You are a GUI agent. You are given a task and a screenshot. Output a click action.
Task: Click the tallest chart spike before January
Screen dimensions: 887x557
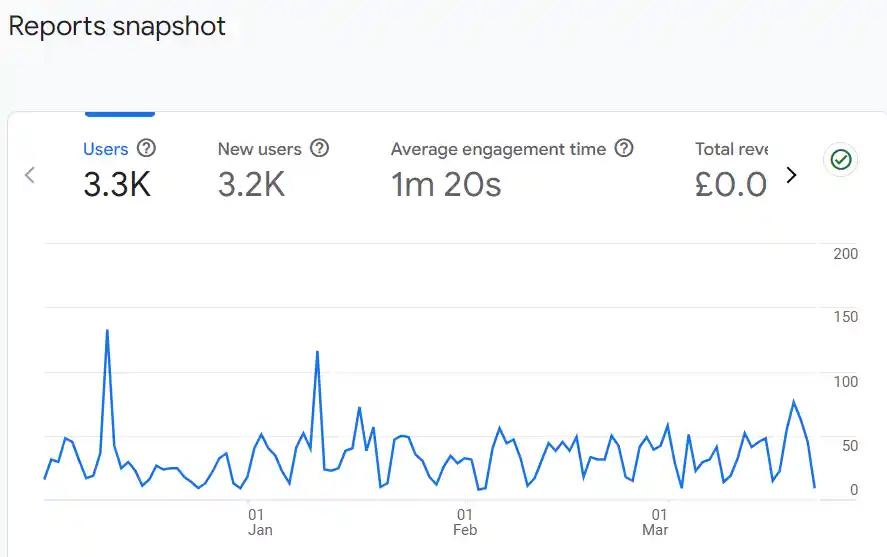click(x=107, y=331)
